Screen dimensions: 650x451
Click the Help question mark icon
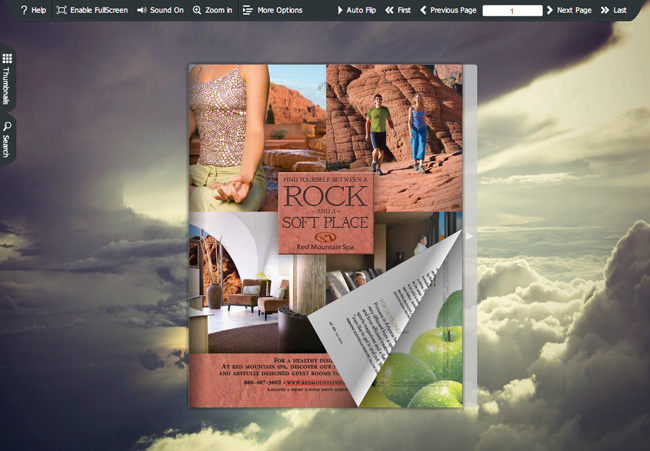click(x=24, y=10)
